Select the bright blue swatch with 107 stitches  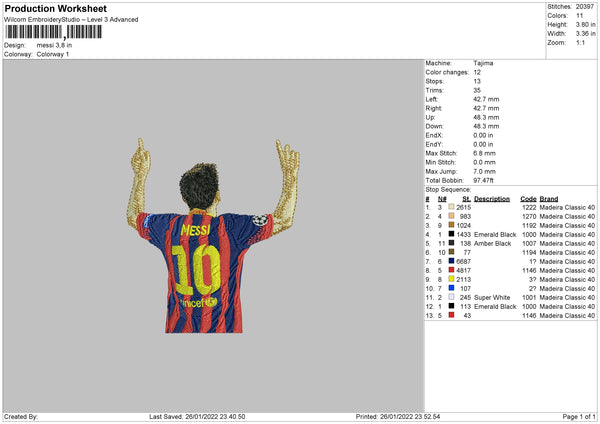[451, 288]
